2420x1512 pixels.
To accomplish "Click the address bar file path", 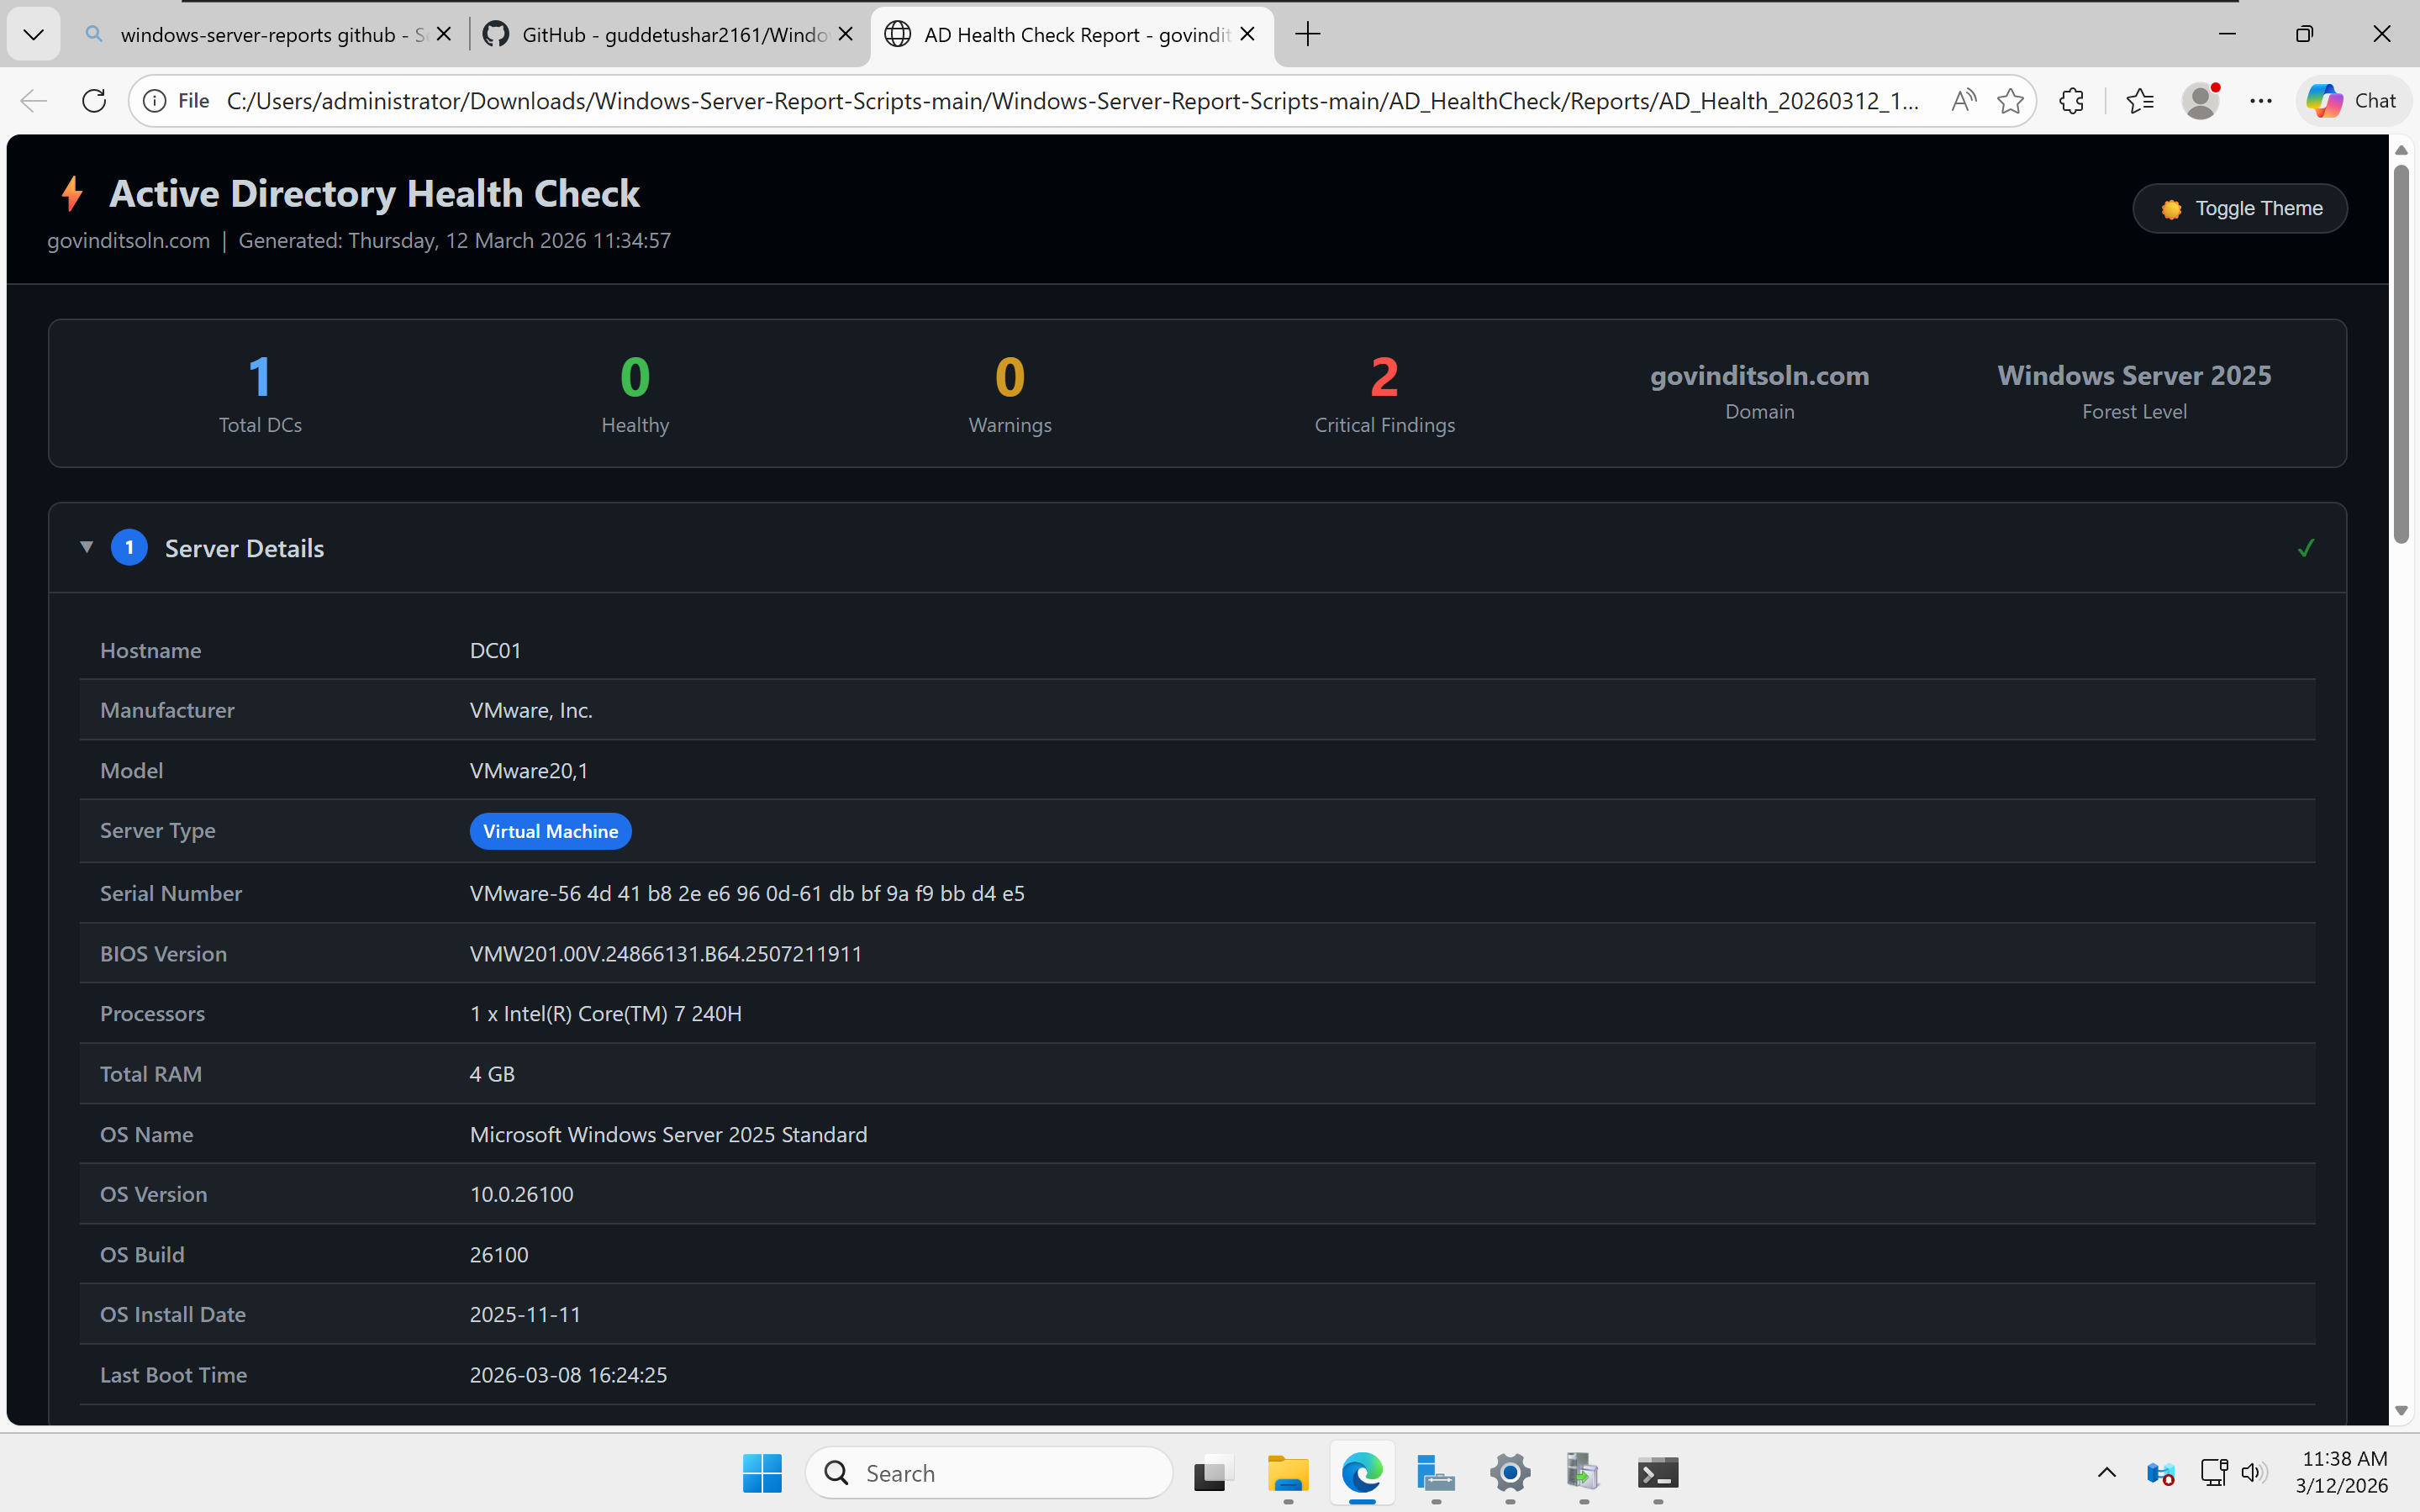I will tap(1072, 101).
